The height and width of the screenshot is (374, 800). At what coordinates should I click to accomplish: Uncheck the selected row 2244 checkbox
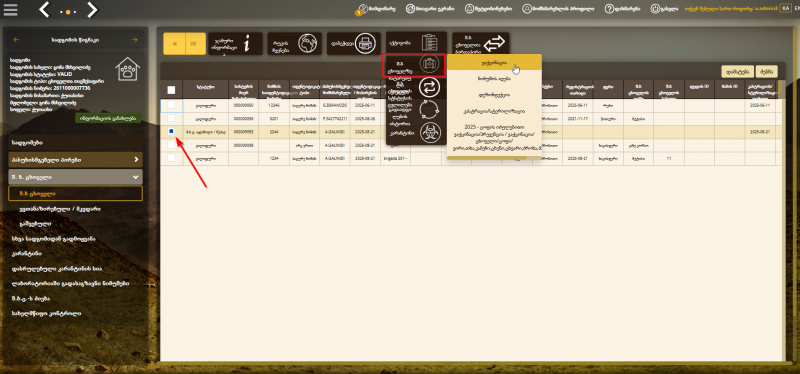click(171, 132)
